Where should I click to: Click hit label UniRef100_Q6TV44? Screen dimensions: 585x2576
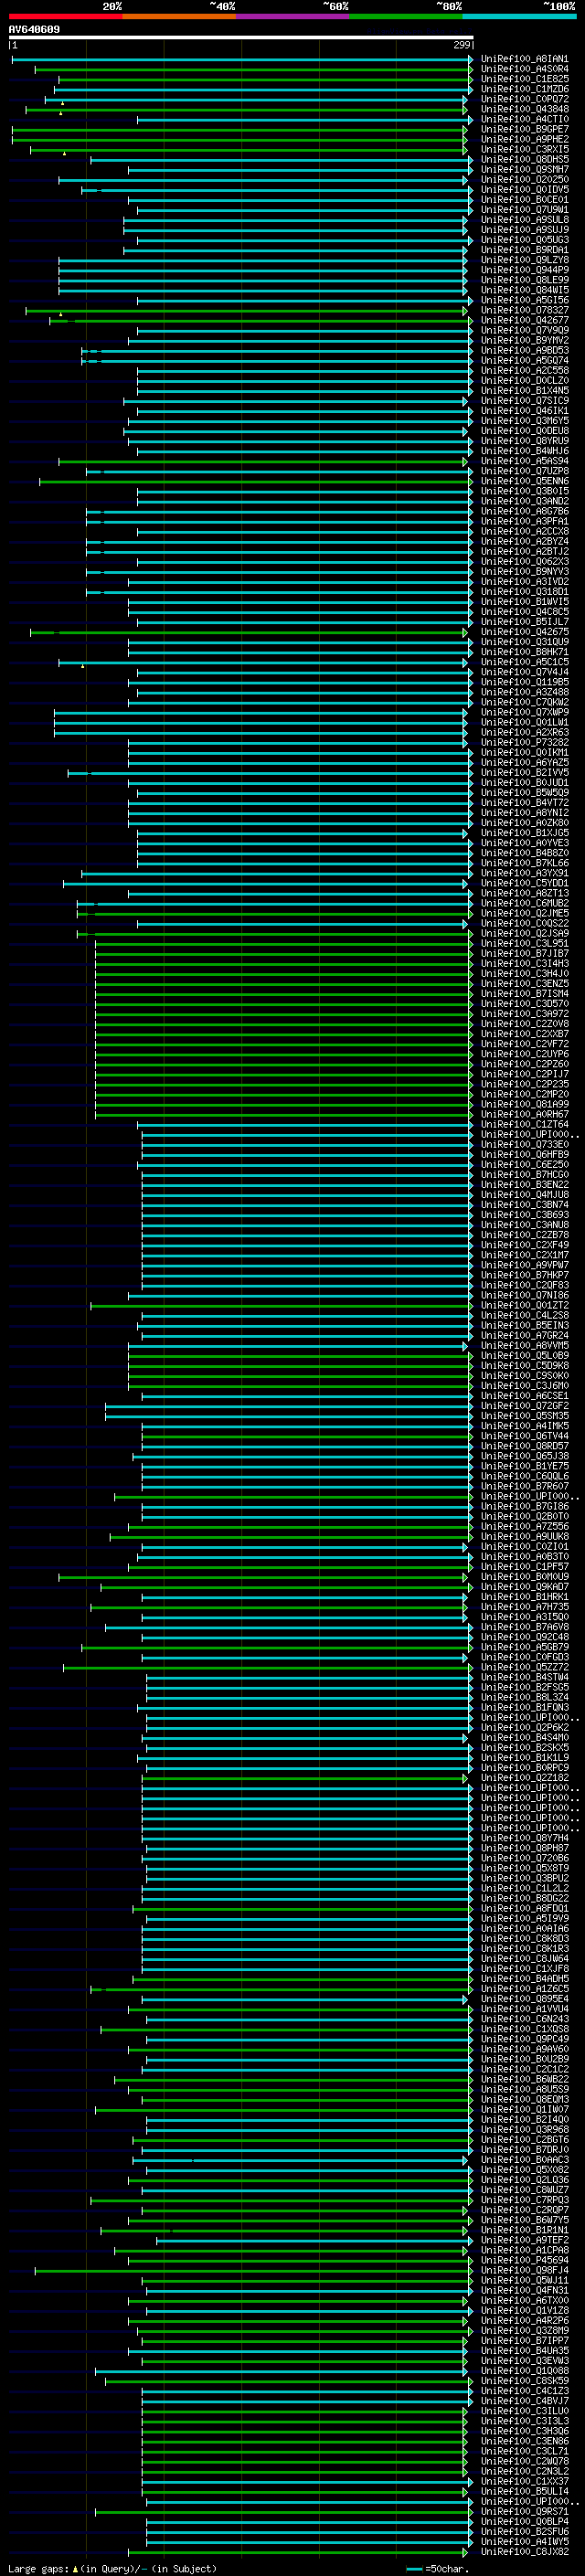(524, 1436)
